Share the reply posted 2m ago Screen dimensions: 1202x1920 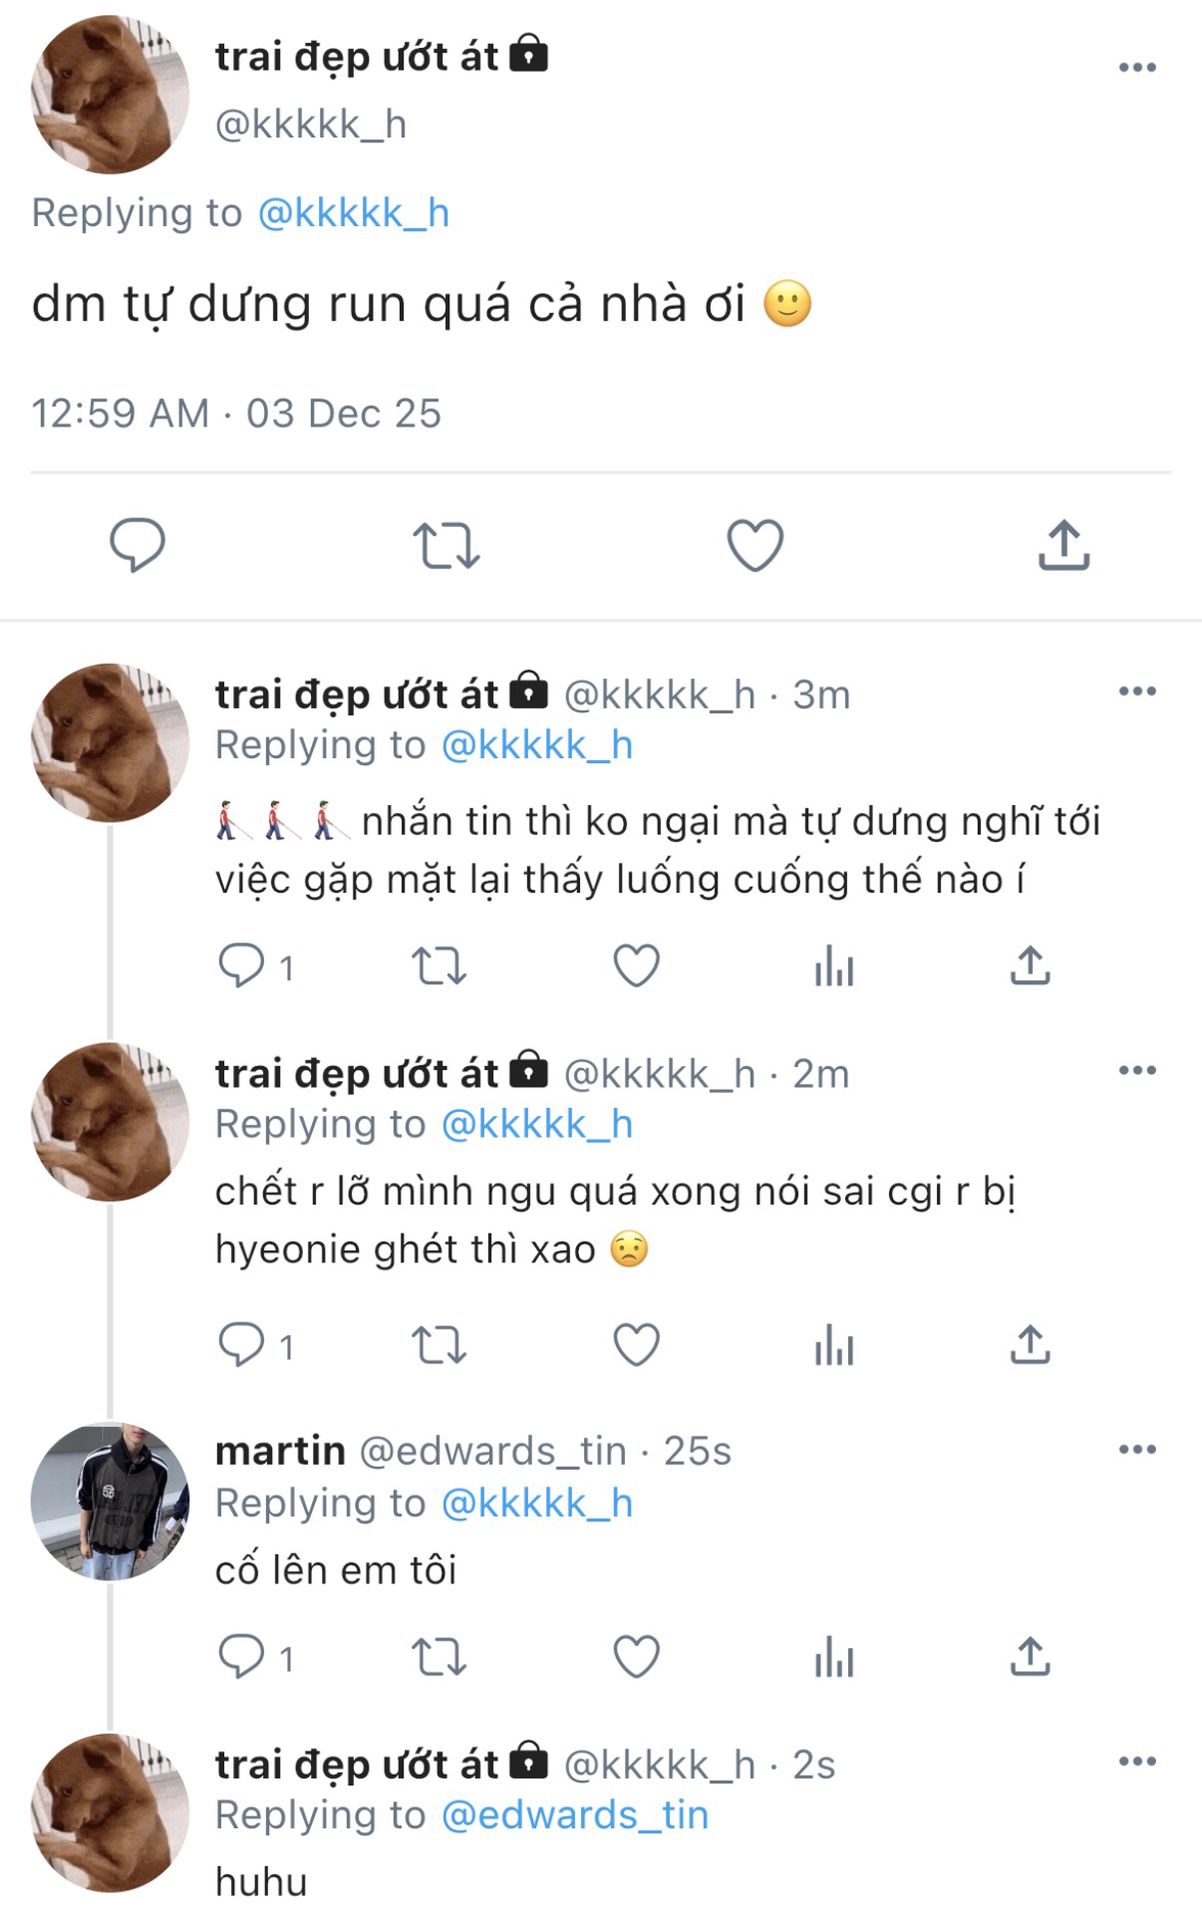(1029, 1346)
